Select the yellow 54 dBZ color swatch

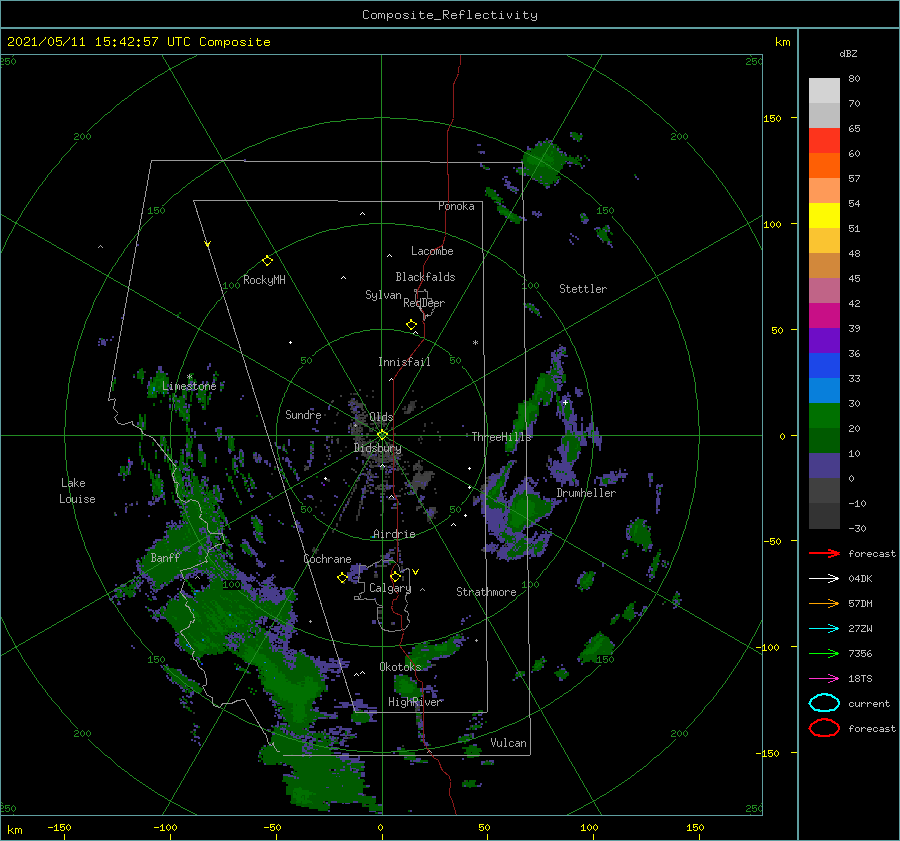(x=824, y=215)
